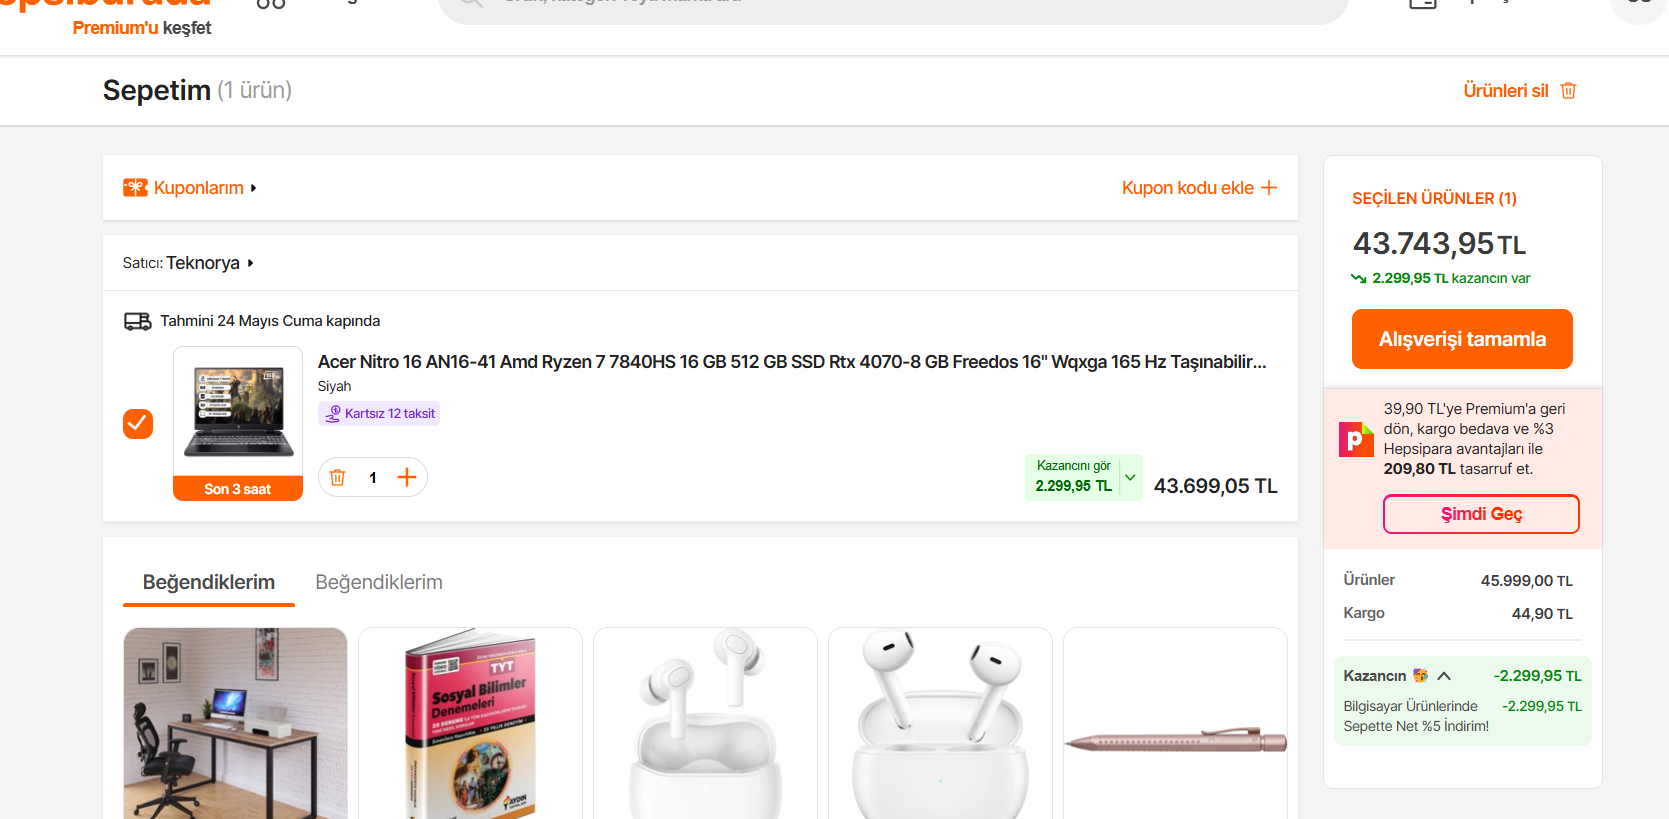Viewport: 1669px width, 819px height.
Task: Click the Kazancın emoji icon in summary
Action: 1420,676
